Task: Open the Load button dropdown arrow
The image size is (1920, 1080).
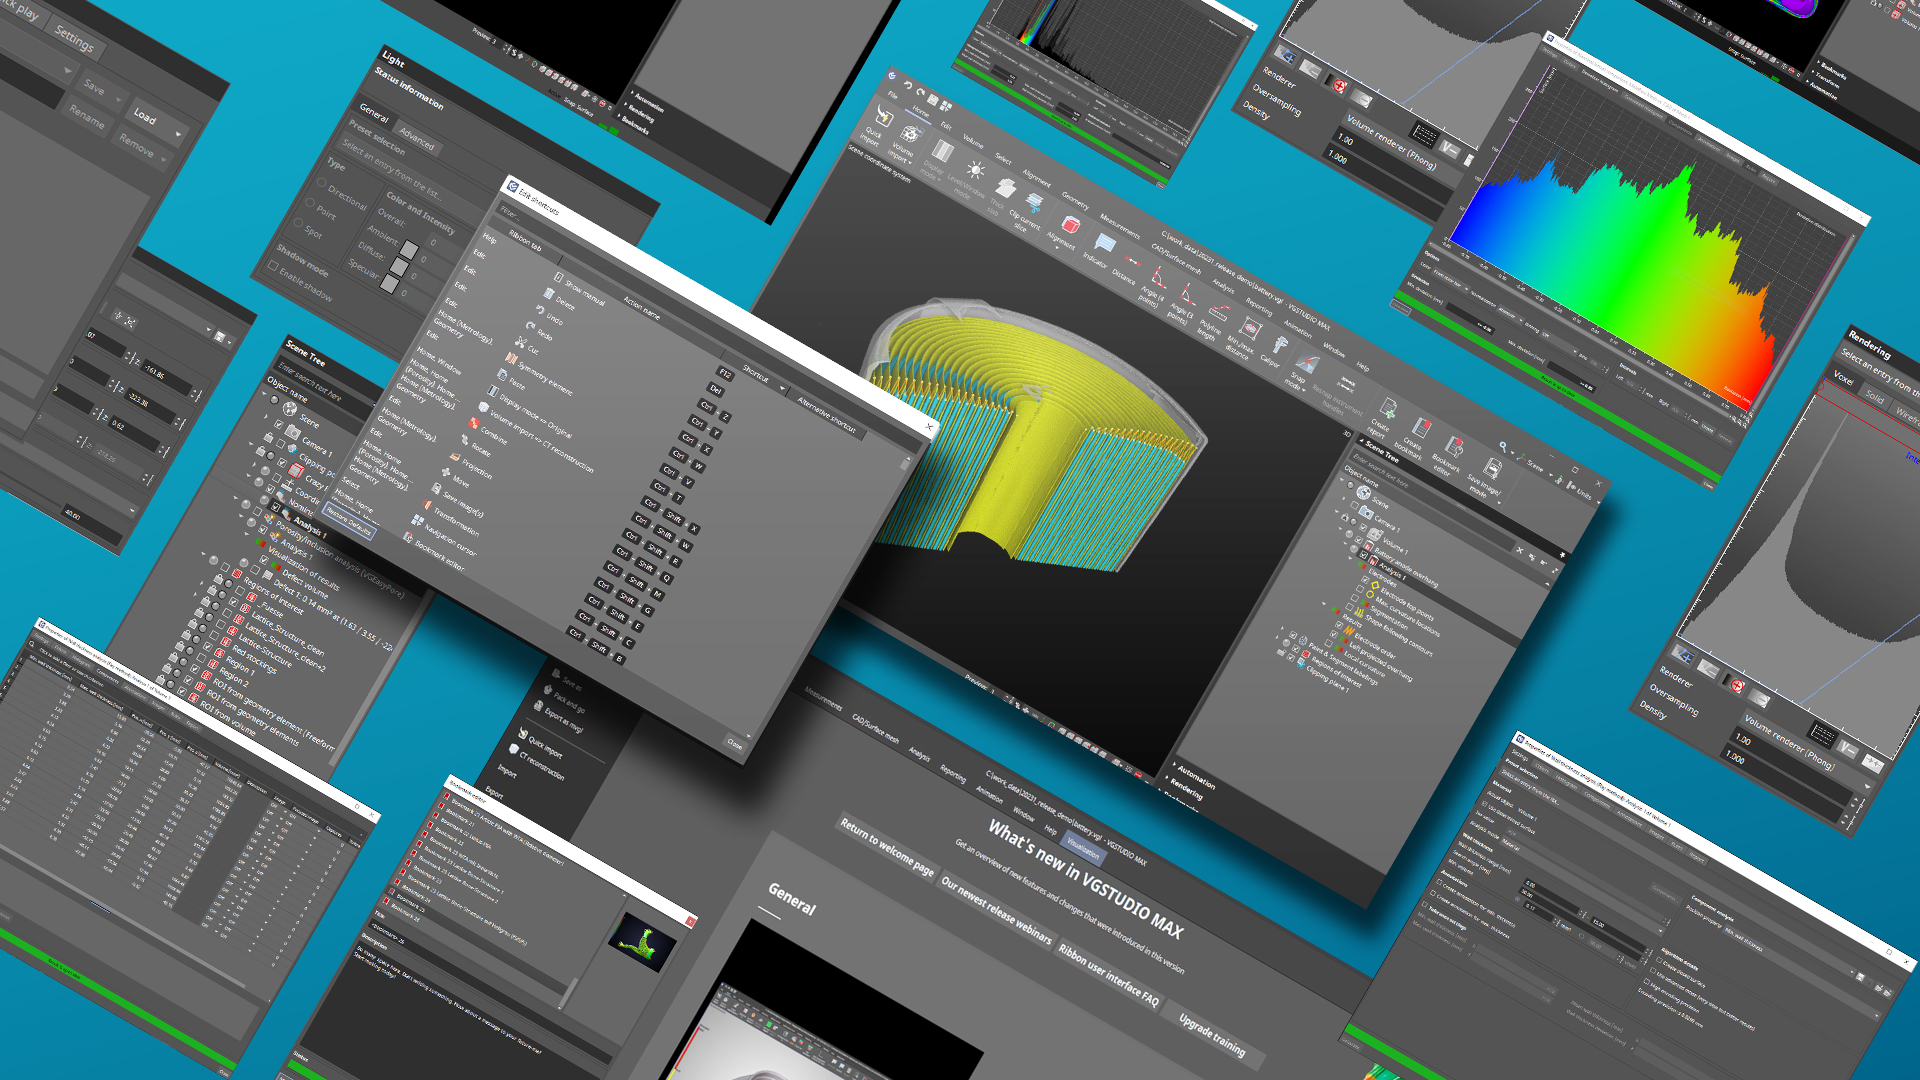Action: (178, 135)
